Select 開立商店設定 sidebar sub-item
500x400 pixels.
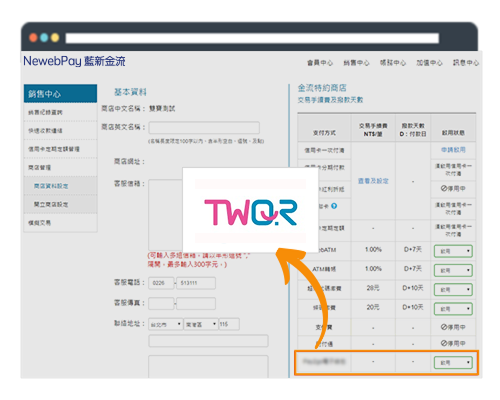click(60, 204)
